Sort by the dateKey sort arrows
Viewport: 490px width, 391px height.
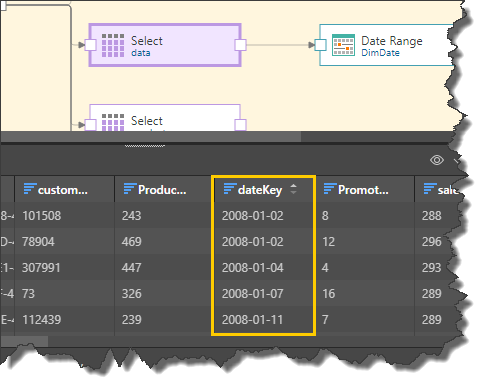point(293,189)
